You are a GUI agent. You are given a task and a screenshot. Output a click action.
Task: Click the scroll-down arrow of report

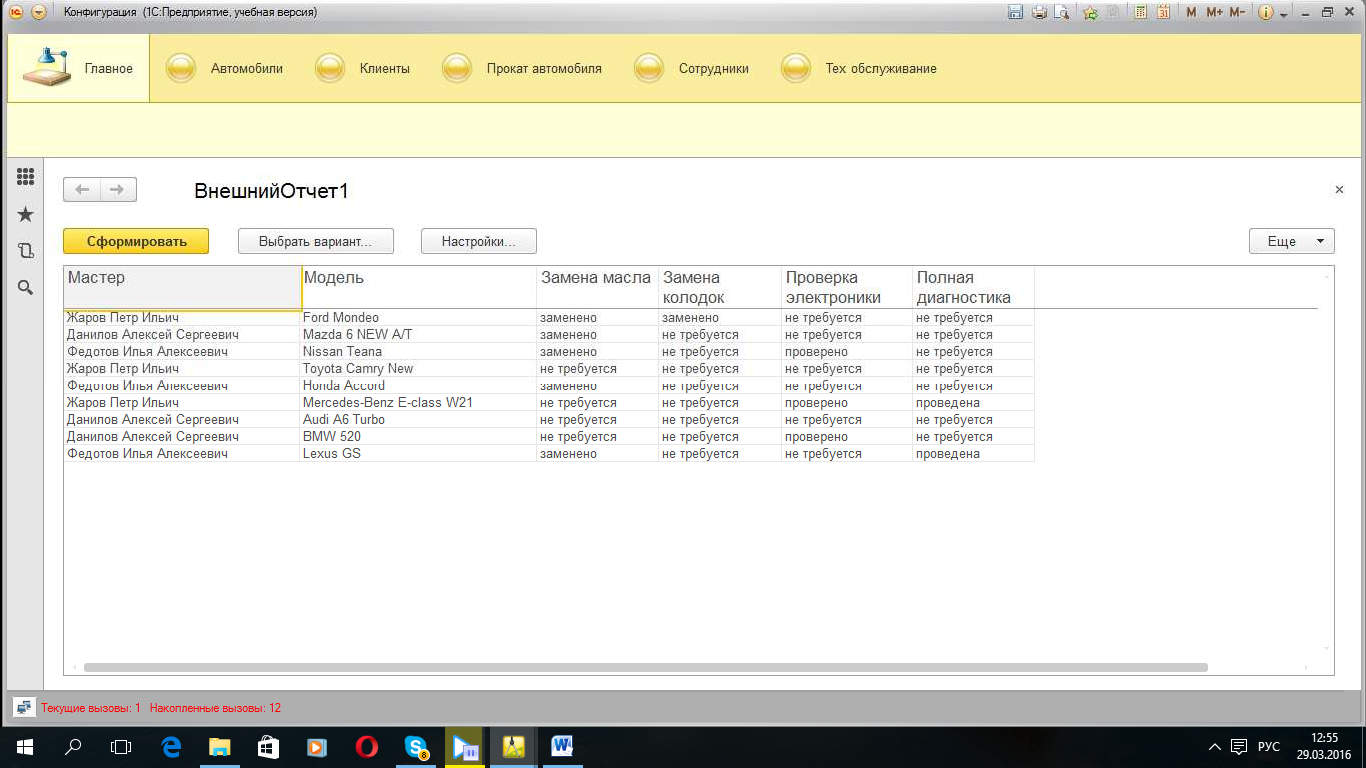pyautogui.click(x=1327, y=649)
